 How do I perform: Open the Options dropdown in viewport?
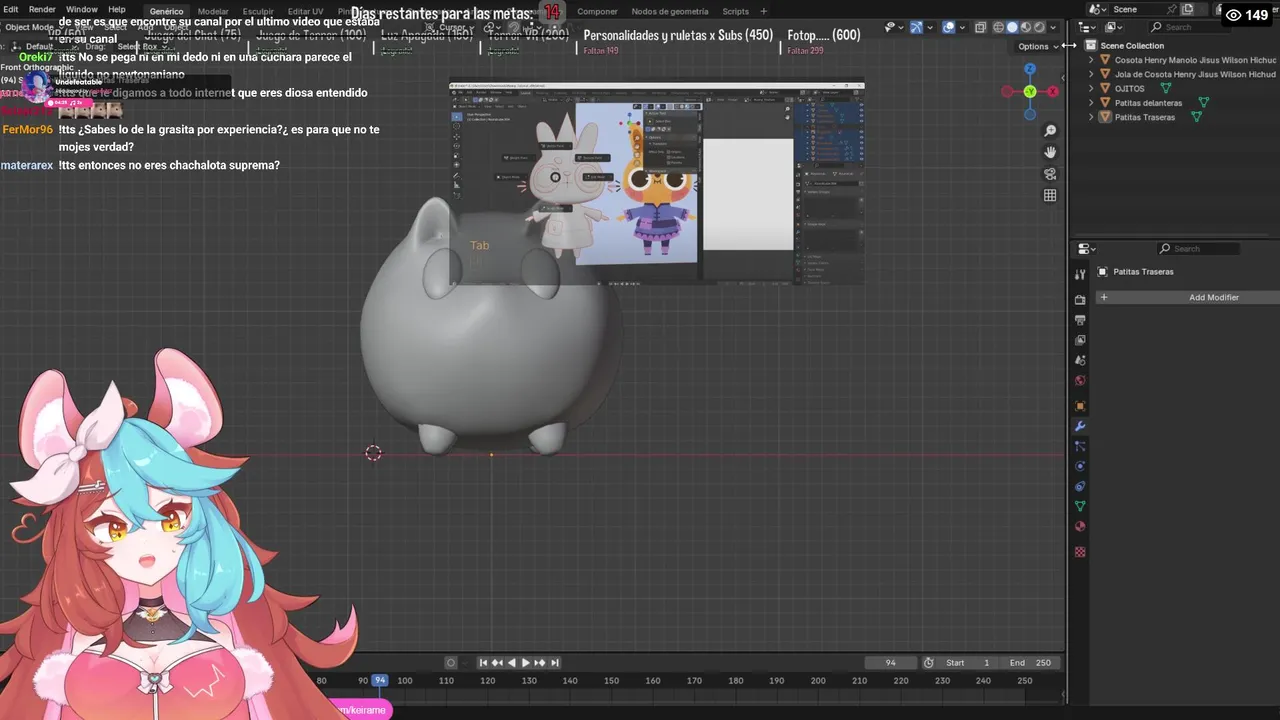coord(1038,46)
